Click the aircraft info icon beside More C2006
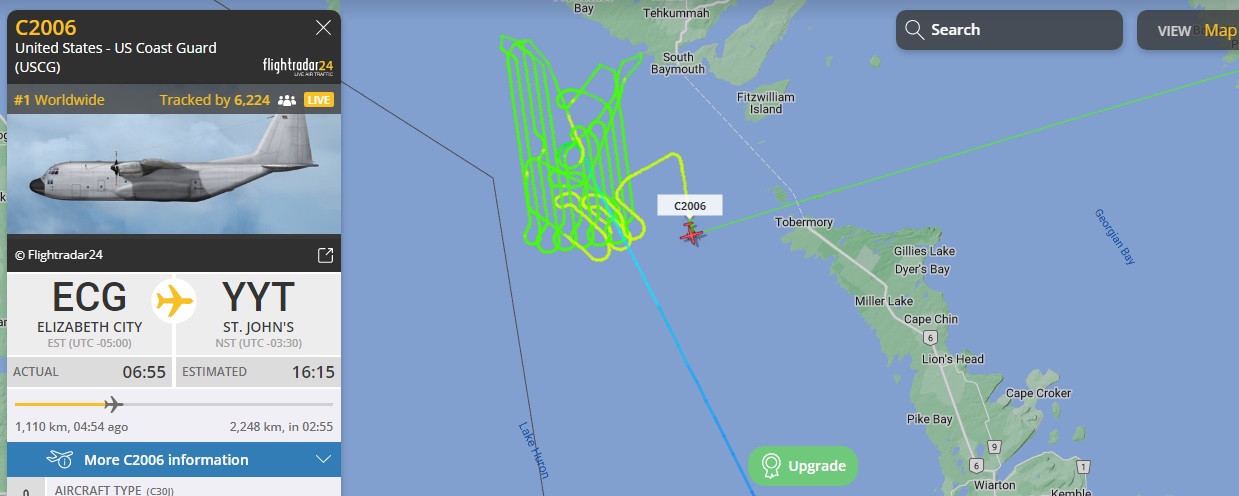The image size is (1239, 496). [x=61, y=460]
